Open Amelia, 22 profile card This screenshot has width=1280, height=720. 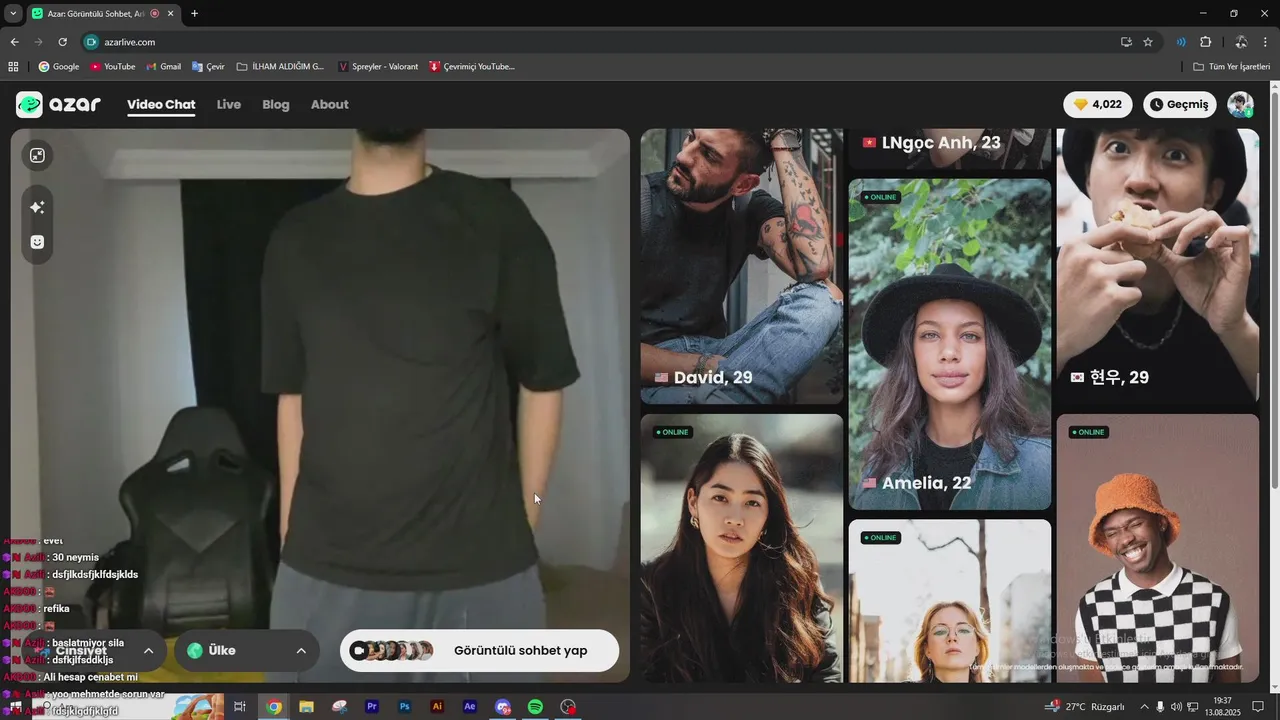[950, 344]
